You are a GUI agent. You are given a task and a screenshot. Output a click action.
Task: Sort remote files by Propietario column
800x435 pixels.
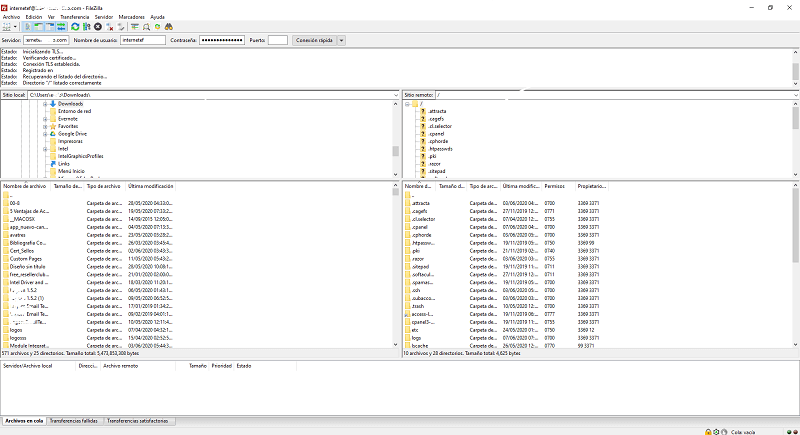coord(592,186)
